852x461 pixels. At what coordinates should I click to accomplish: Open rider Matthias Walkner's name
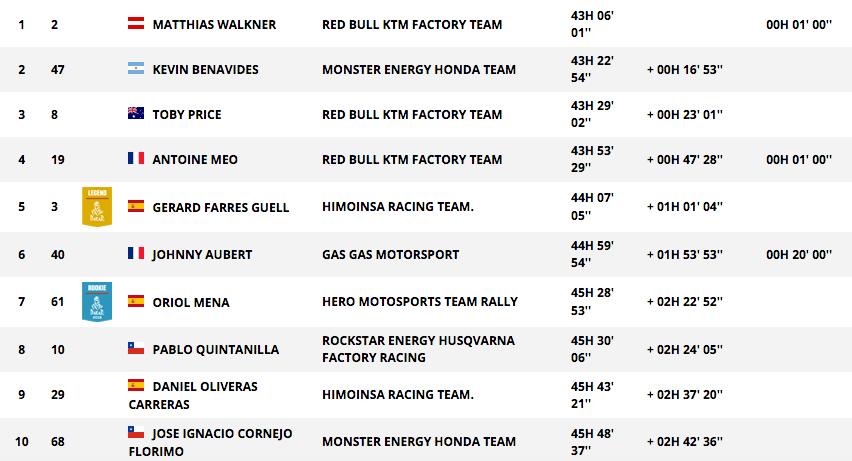tap(214, 24)
